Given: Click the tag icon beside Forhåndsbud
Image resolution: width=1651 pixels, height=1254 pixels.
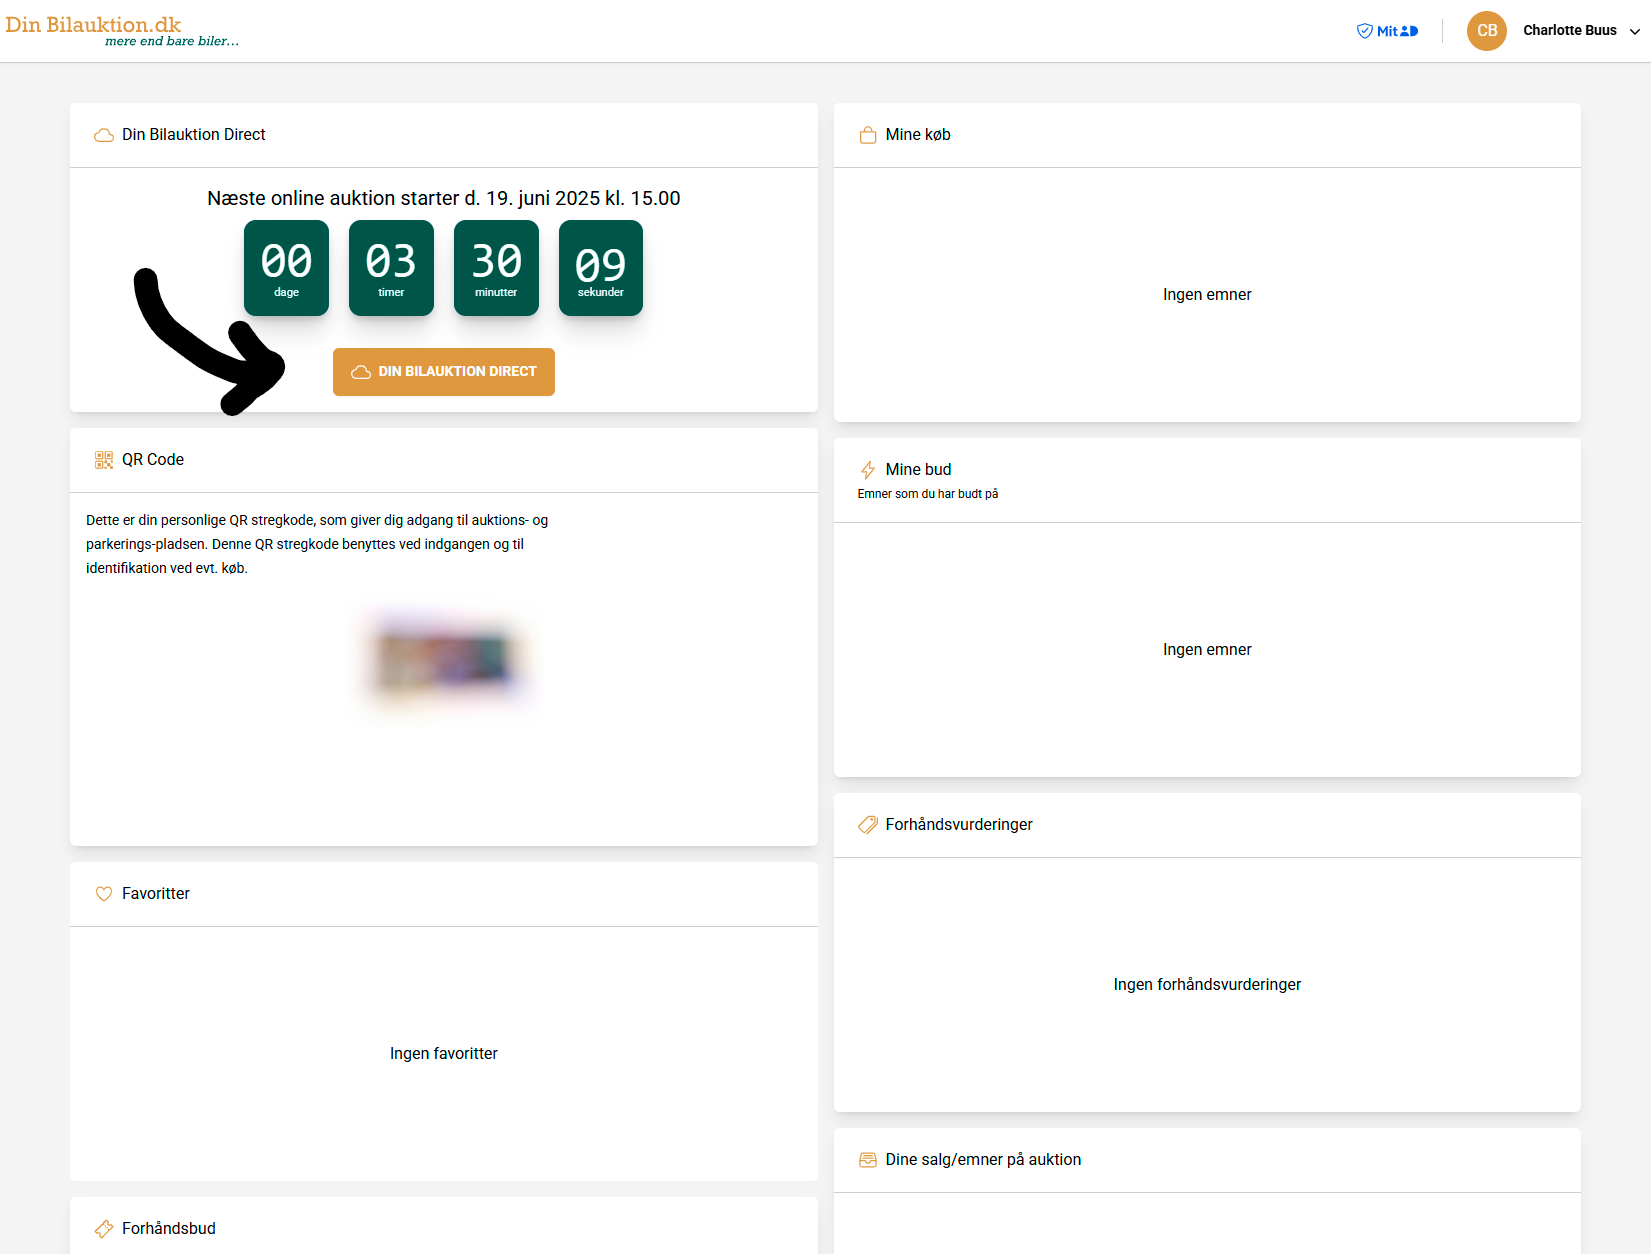Looking at the screenshot, I should 103,1229.
